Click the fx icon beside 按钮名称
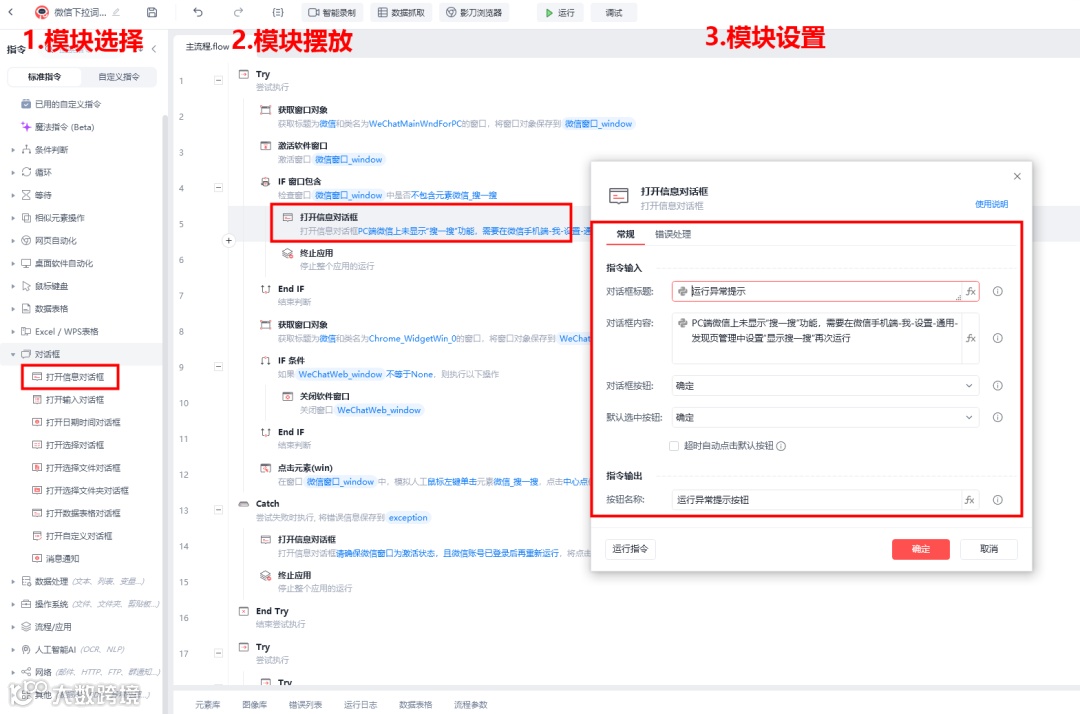The image size is (1080, 714). pos(970,500)
